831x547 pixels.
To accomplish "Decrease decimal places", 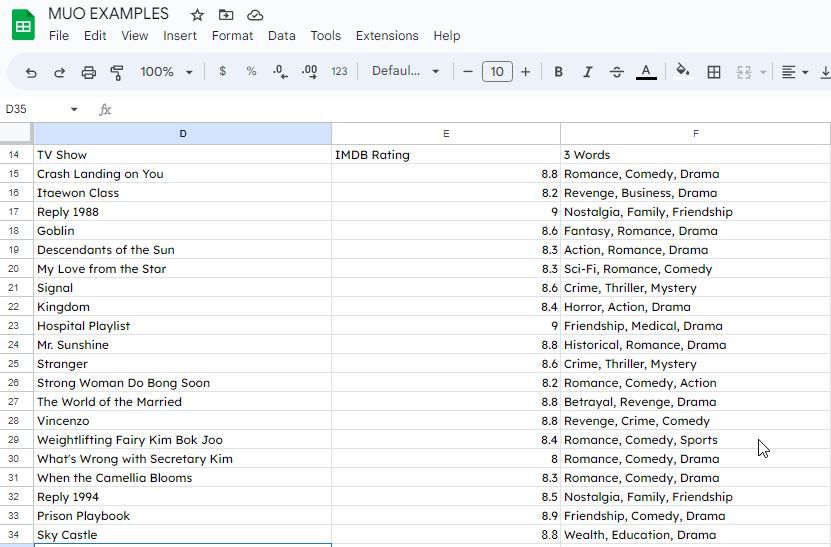I will 280,72.
